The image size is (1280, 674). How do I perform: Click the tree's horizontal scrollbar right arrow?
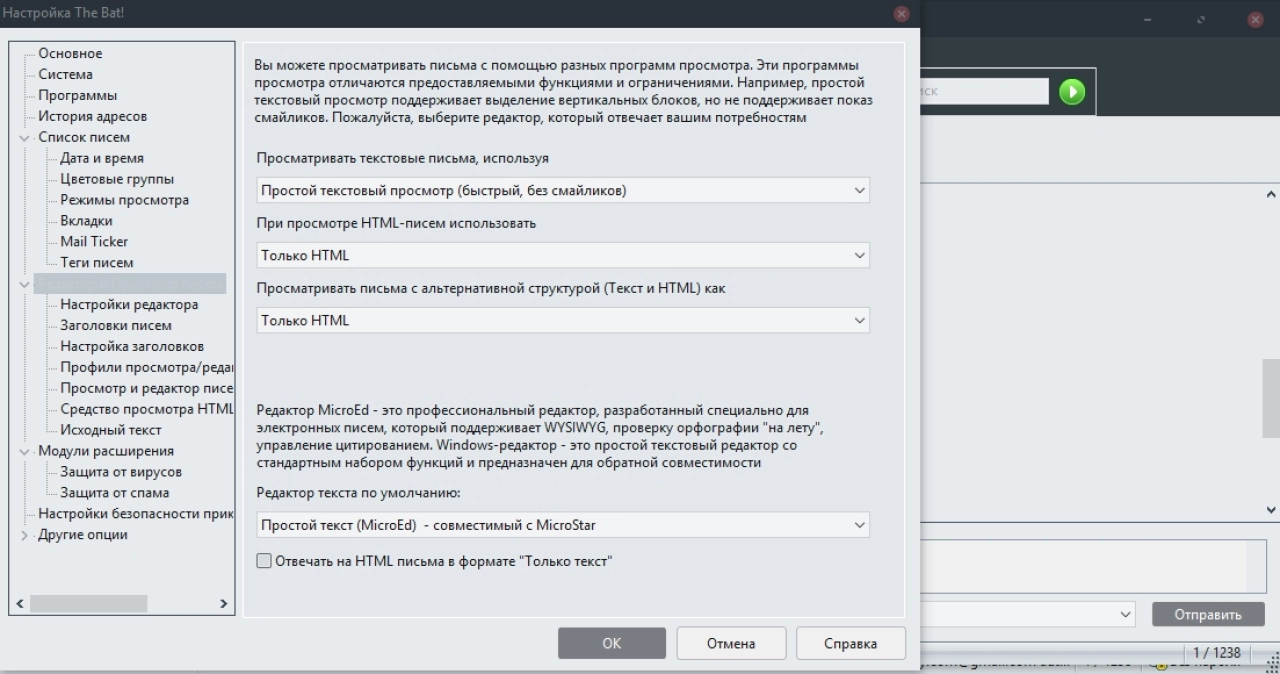point(224,604)
